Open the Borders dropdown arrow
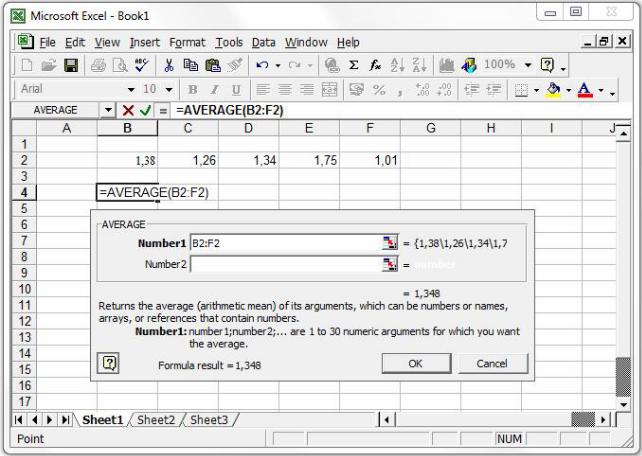 (x=536, y=90)
